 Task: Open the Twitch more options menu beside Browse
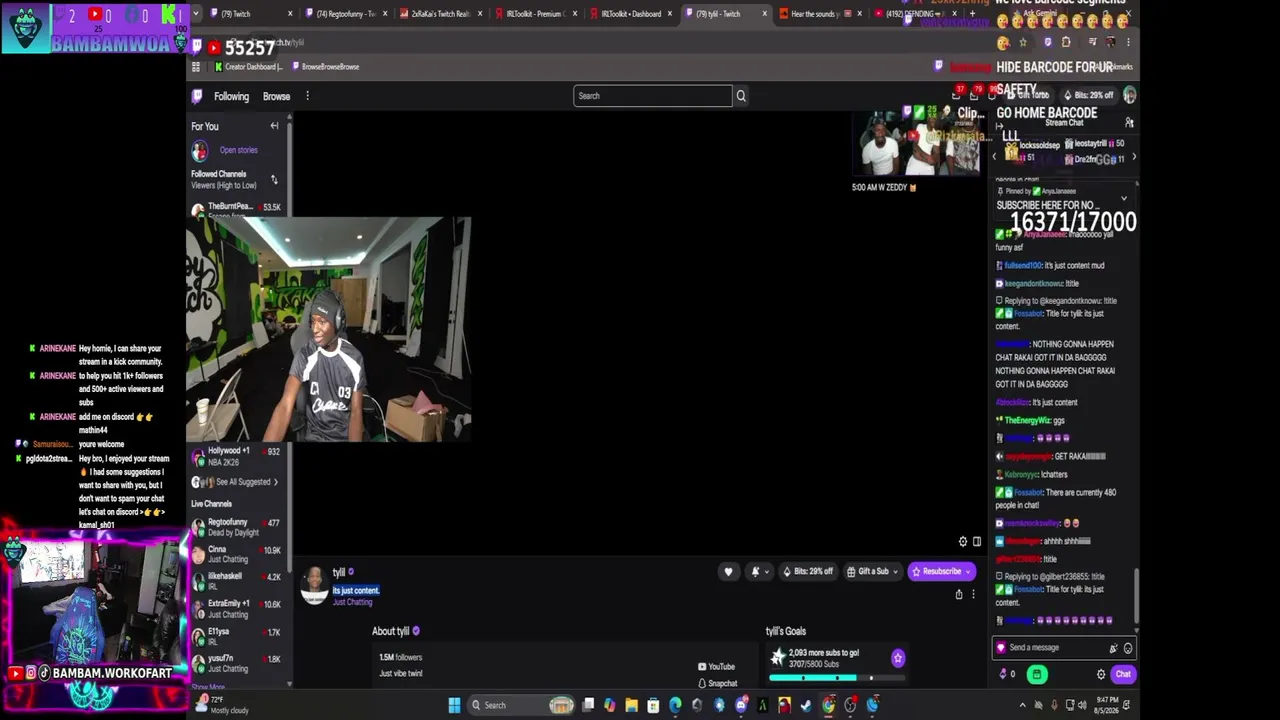click(307, 96)
